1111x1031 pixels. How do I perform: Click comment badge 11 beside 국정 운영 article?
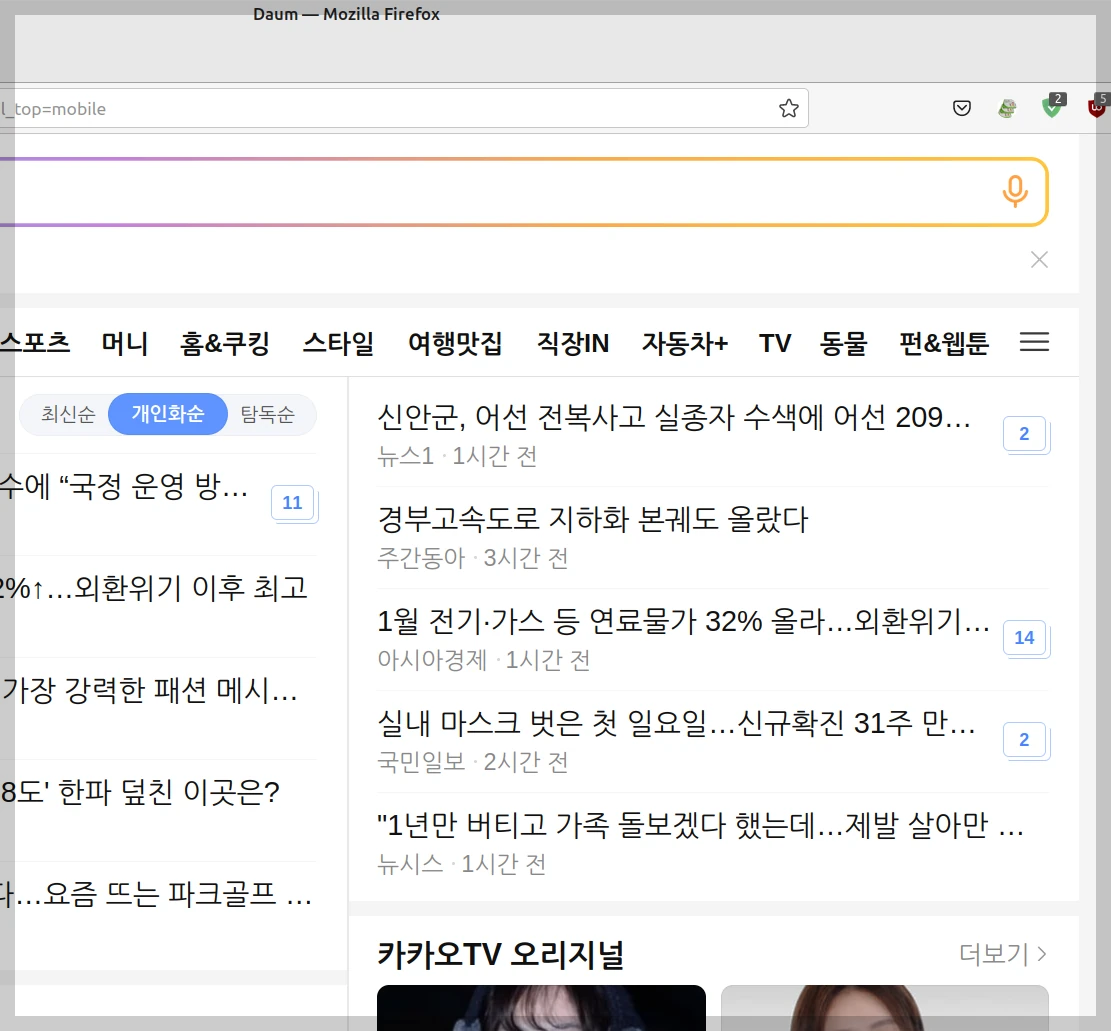click(x=293, y=503)
